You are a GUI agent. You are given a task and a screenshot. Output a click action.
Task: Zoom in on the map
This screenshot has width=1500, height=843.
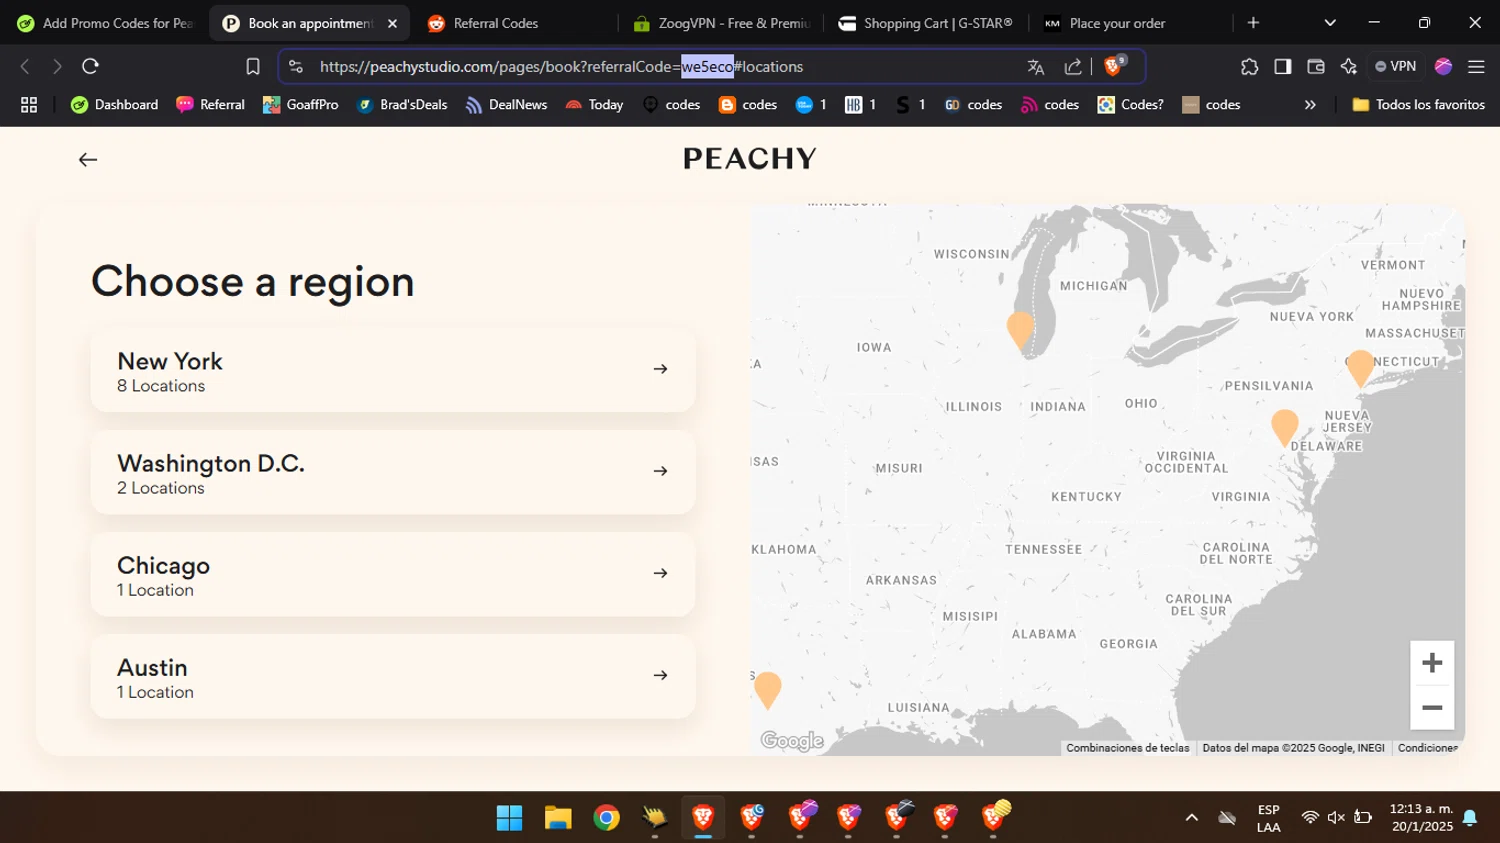(1432, 663)
